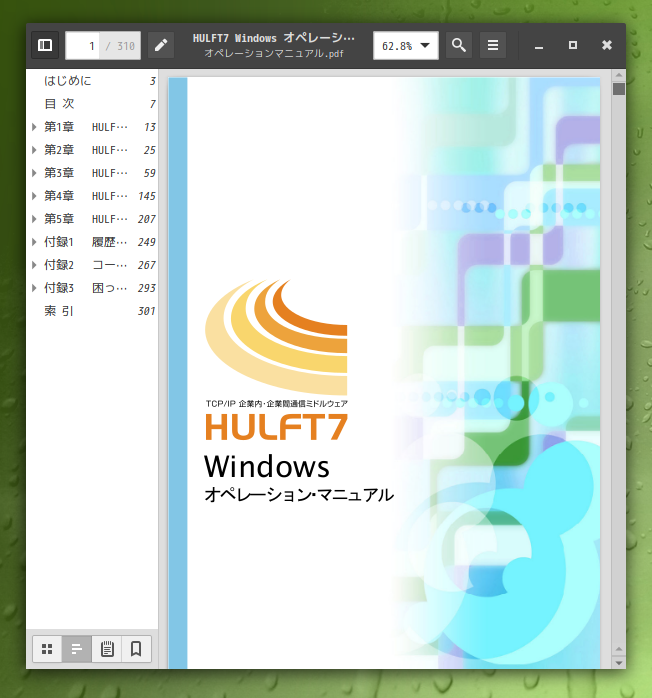Click the double-up arrow above scrollbar bottom
The image size is (652, 698).
click(x=619, y=650)
